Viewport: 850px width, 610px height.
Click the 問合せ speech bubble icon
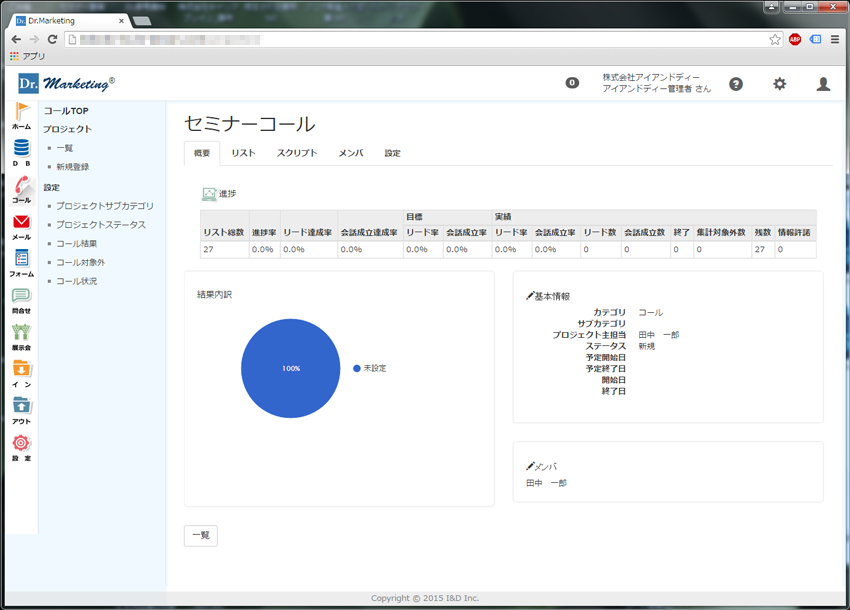pyautogui.click(x=21, y=297)
